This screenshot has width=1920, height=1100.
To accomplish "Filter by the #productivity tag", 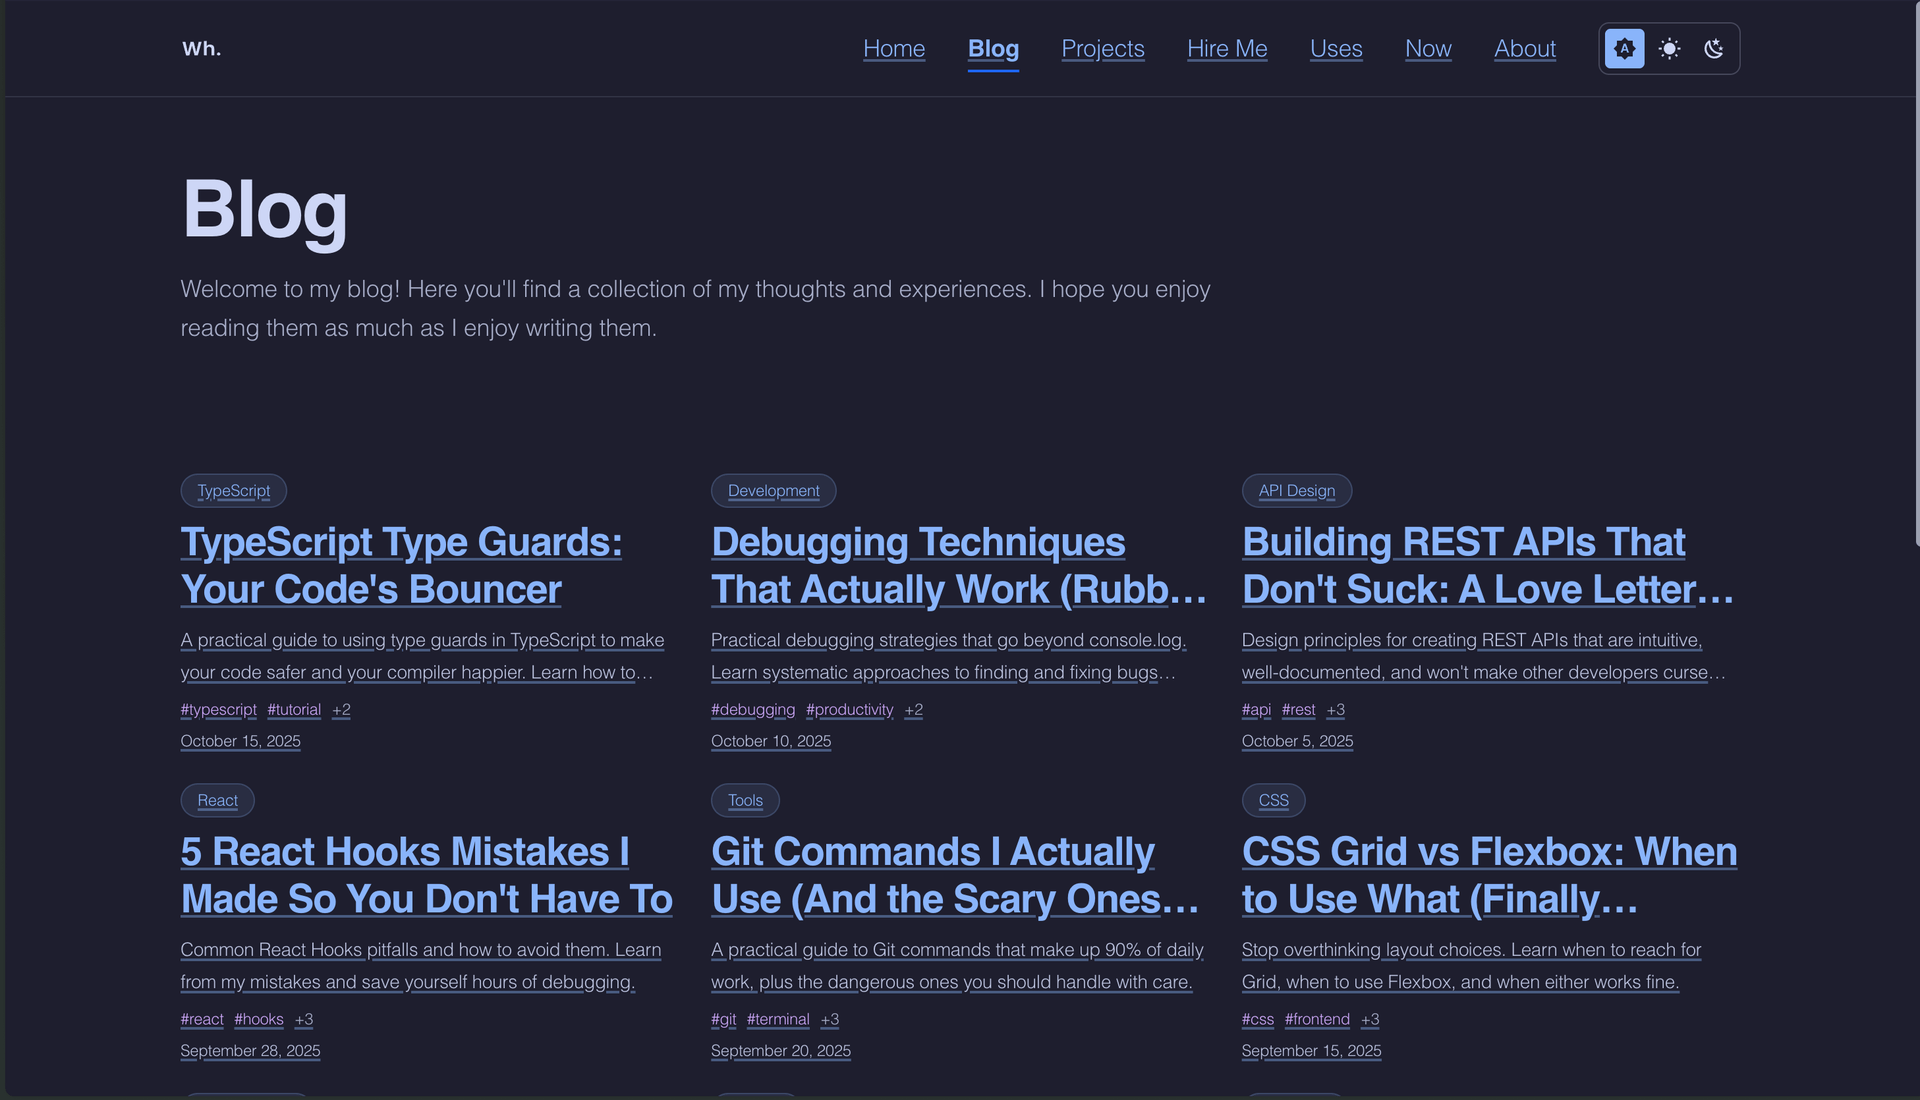I will click(x=849, y=710).
